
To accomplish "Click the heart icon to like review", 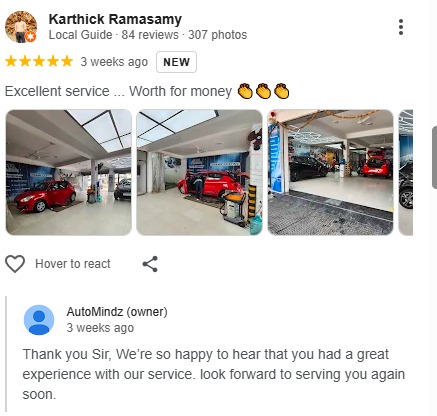I will (x=15, y=264).
